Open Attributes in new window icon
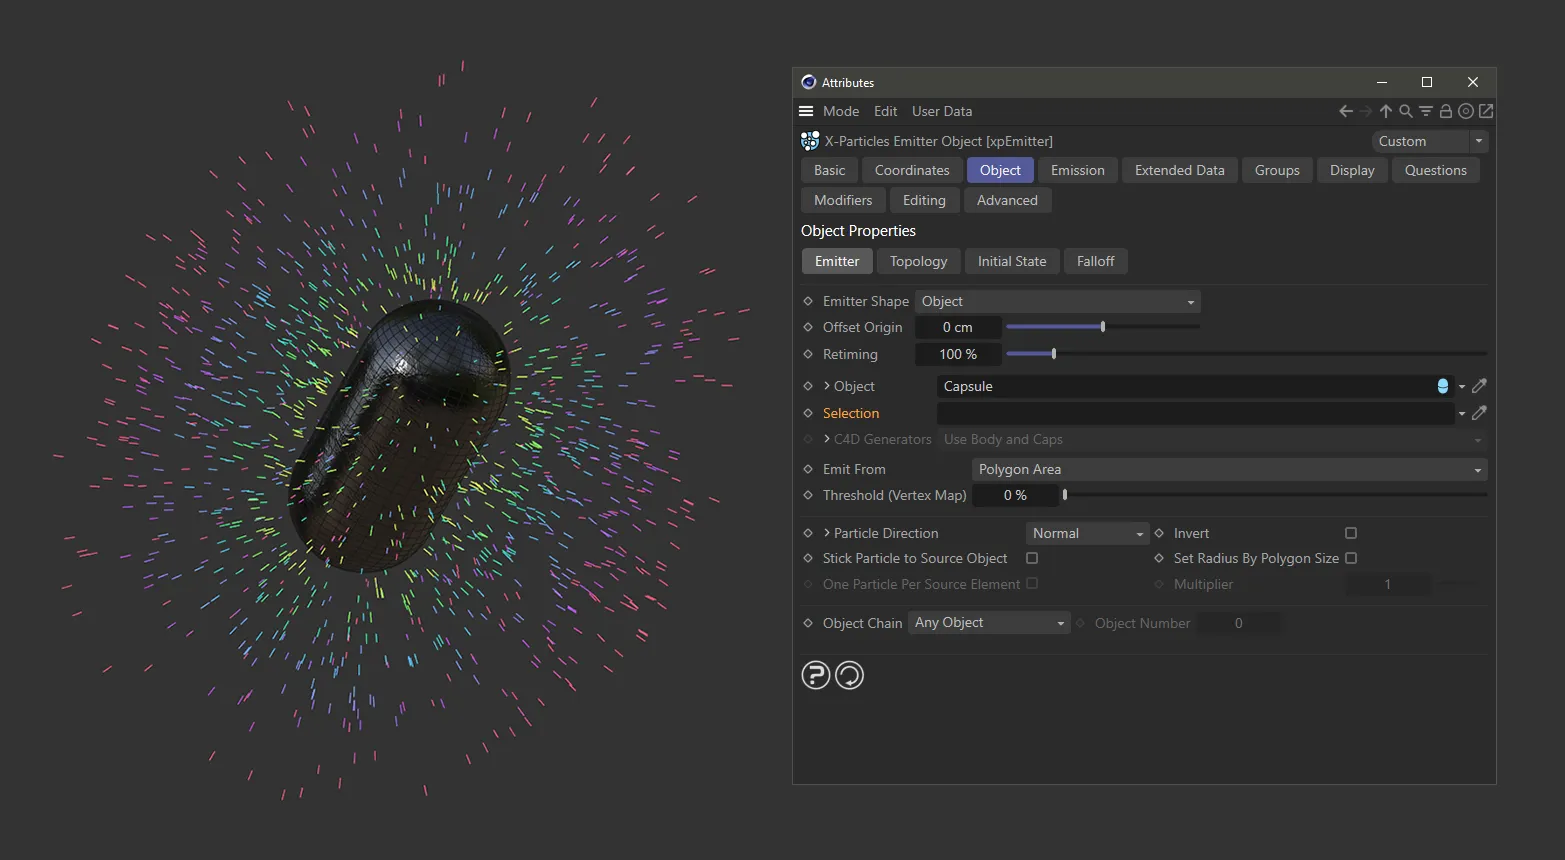 (1486, 111)
